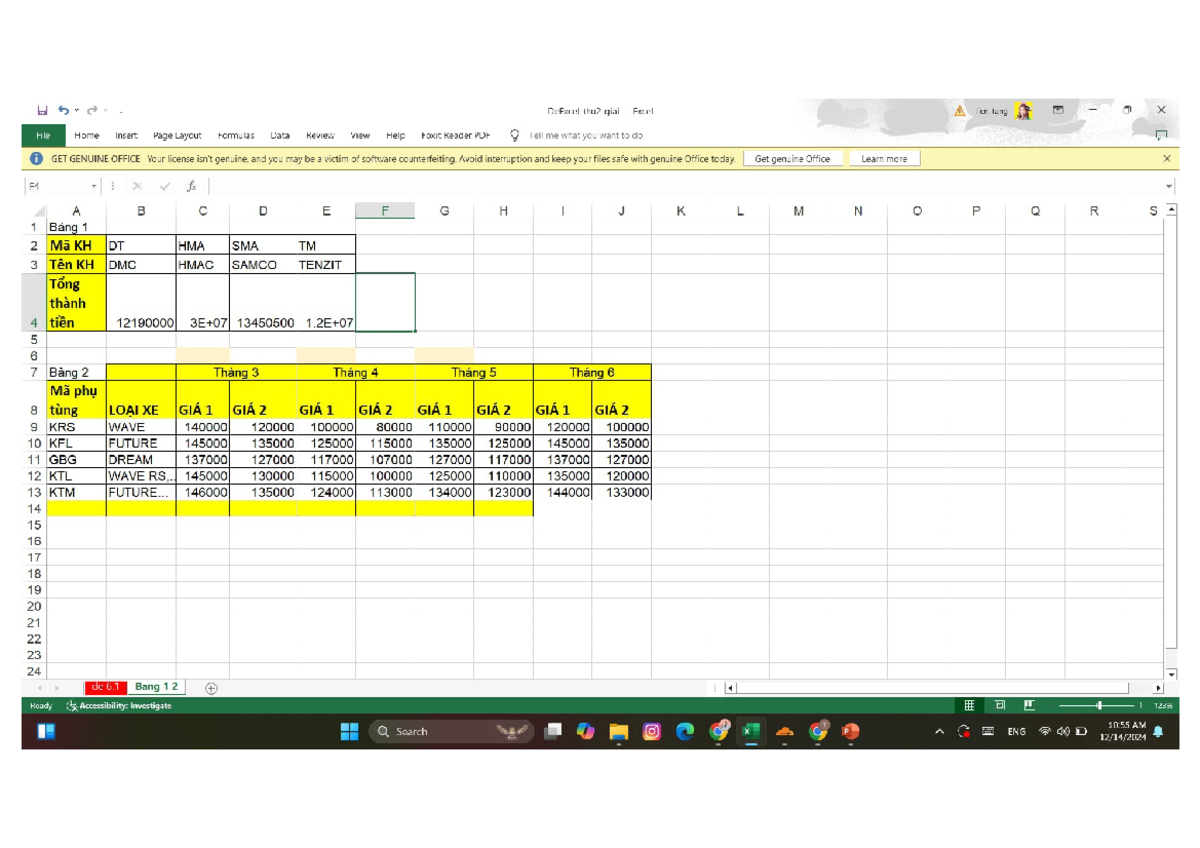Viewport: 1200px width, 848px height.
Task: Click the account profile picture
Action: [x=1024, y=111]
